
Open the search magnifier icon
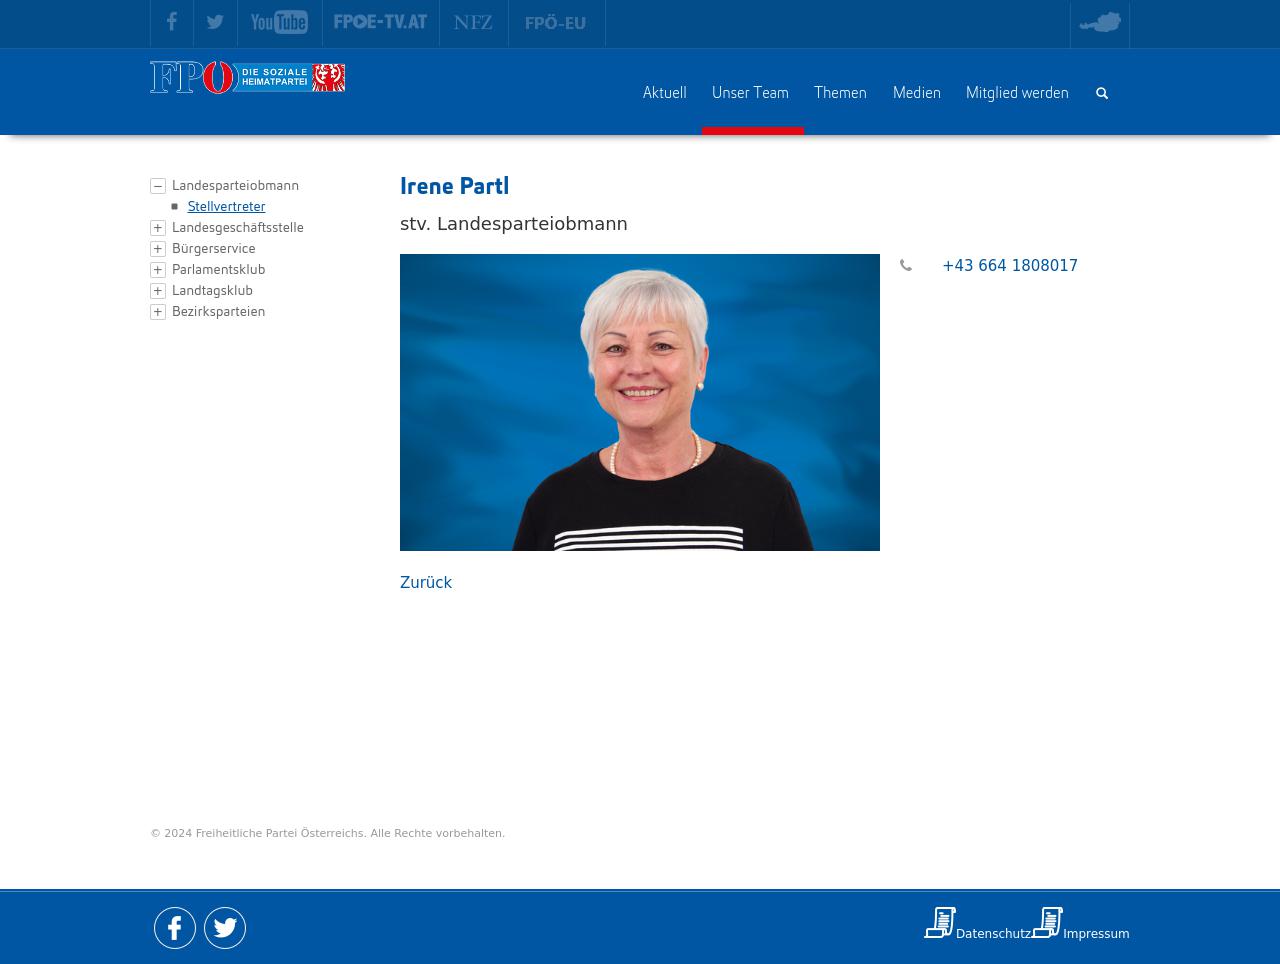click(x=1102, y=93)
